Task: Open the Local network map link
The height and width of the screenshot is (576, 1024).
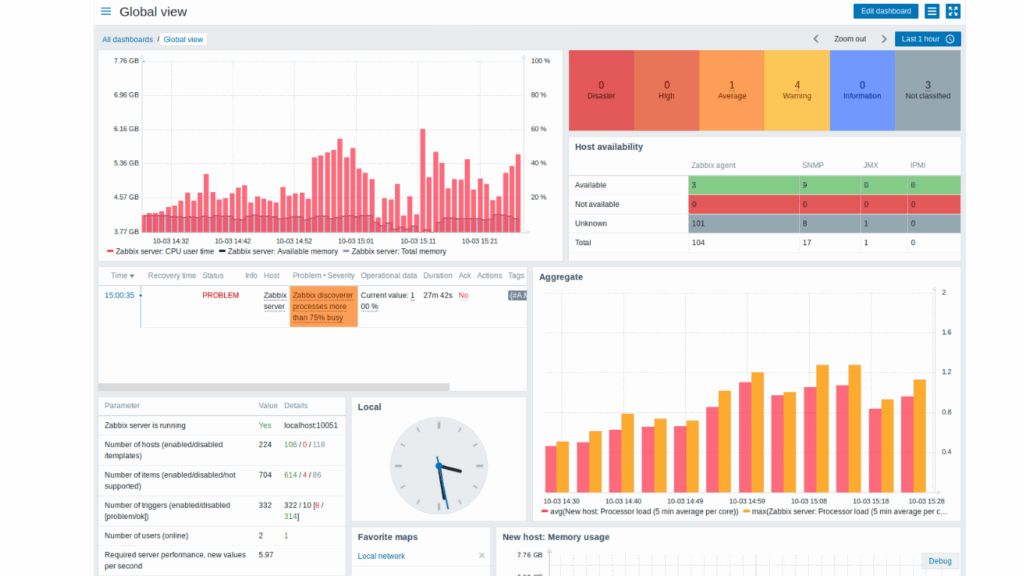Action: 381,556
